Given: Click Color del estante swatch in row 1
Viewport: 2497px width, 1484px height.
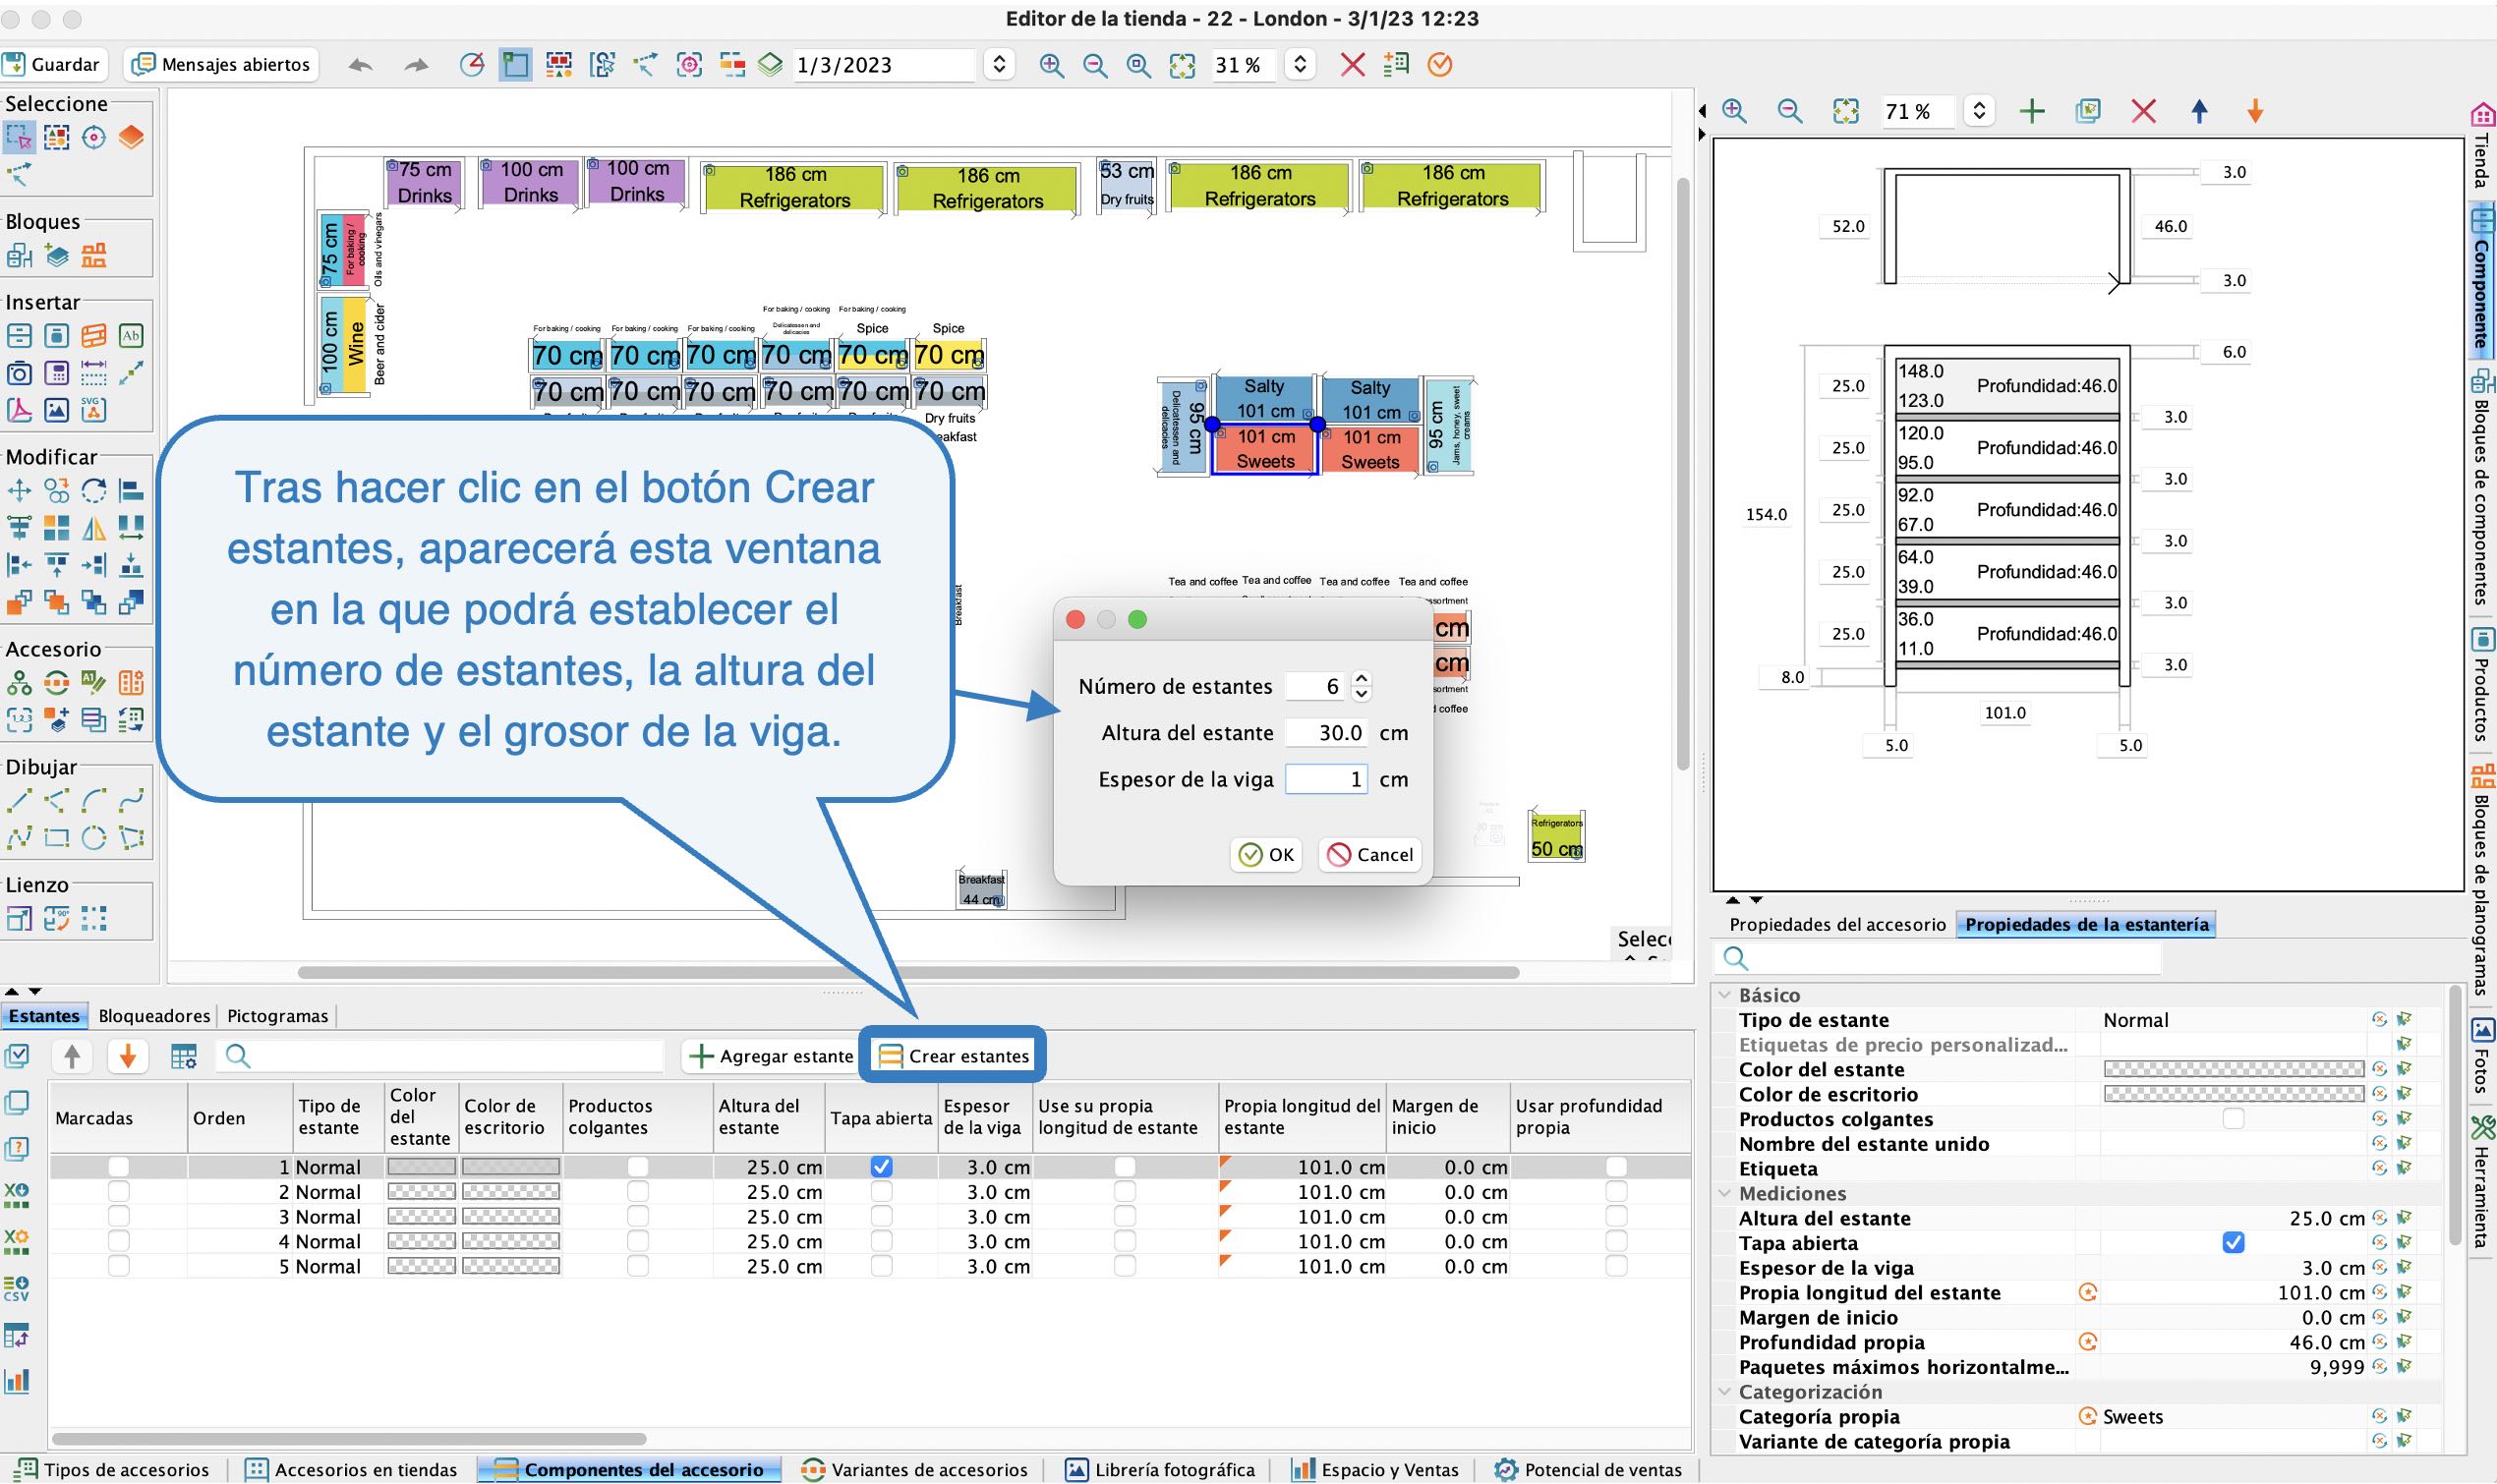Looking at the screenshot, I should point(421,1167).
